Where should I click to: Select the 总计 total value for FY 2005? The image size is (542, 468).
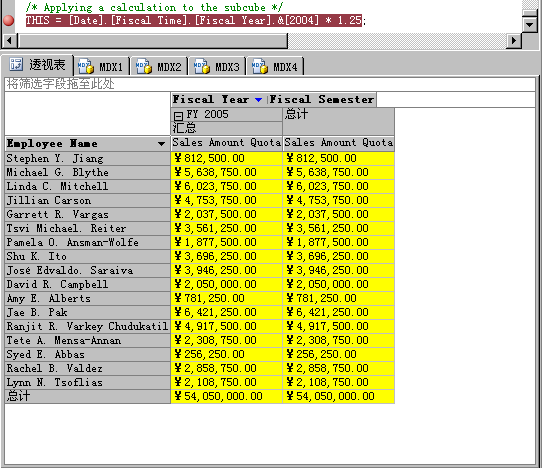click(226, 396)
